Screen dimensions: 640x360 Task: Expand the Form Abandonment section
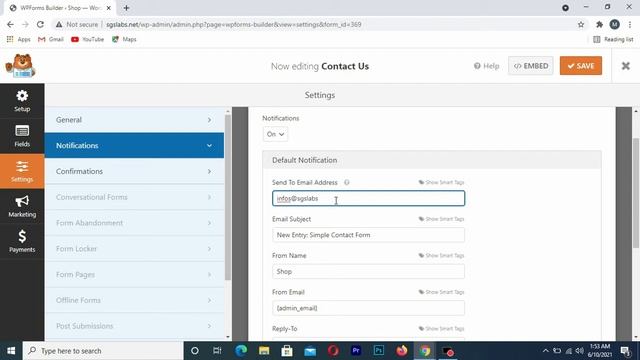[x=134, y=223]
